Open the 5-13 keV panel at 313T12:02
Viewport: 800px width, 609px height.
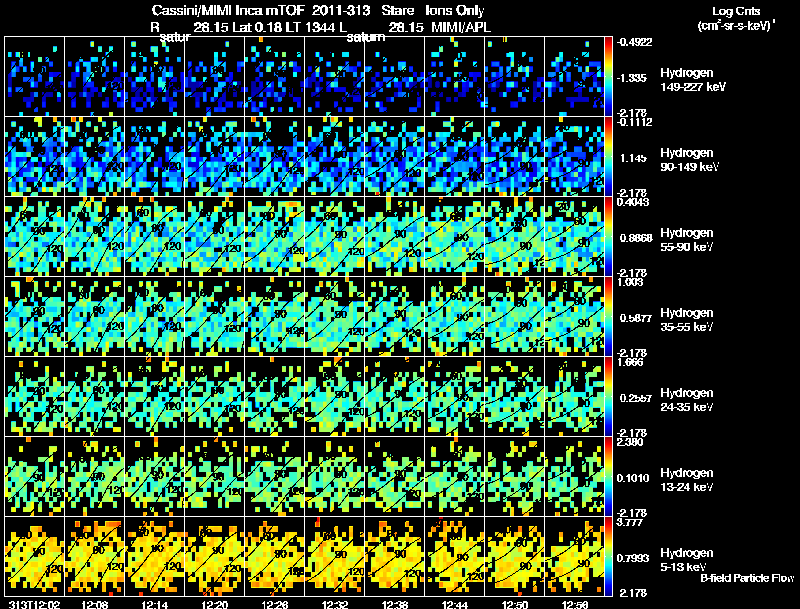(35, 557)
